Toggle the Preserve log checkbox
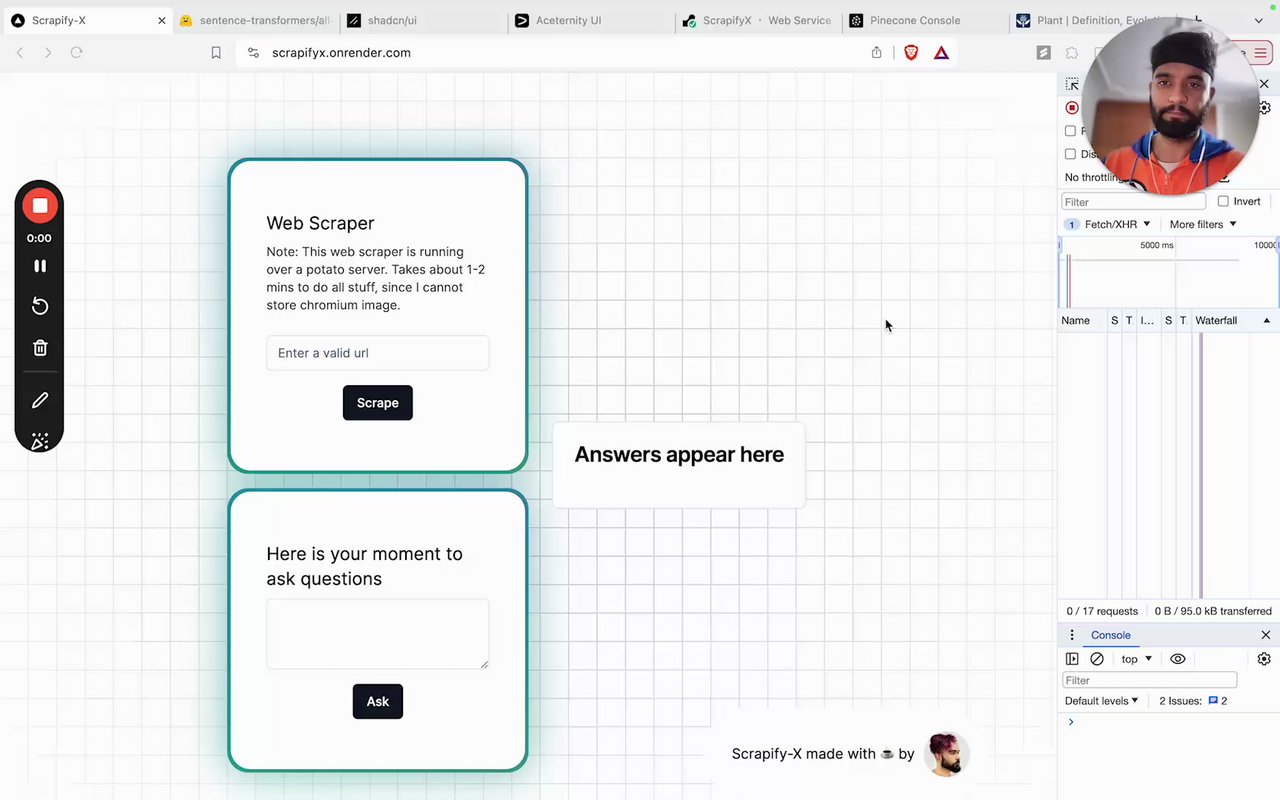The height and width of the screenshot is (800, 1280). (1070, 131)
